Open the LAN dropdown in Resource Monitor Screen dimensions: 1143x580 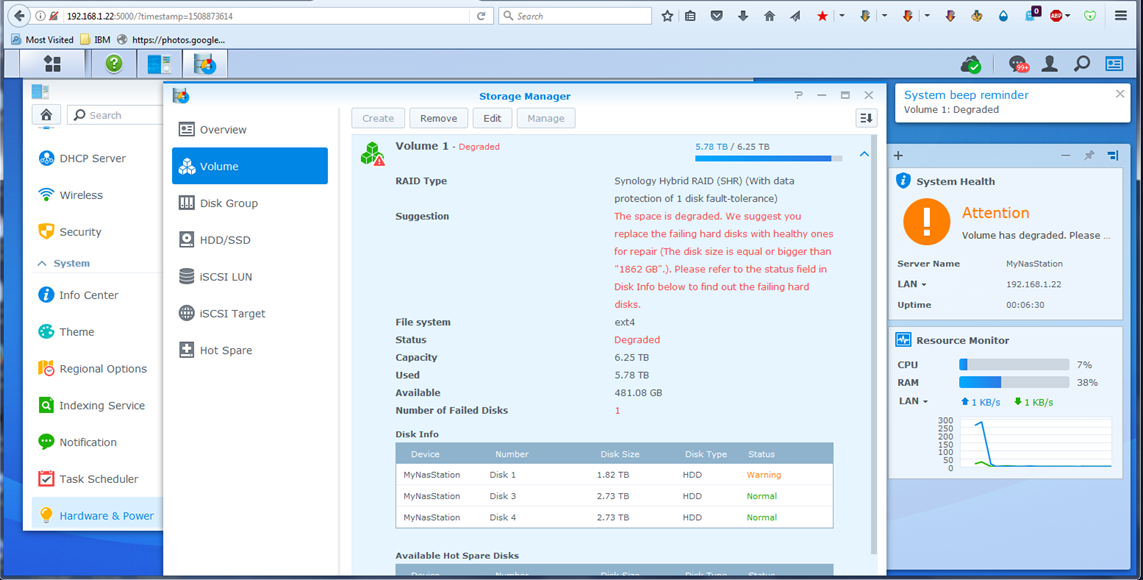click(912, 401)
